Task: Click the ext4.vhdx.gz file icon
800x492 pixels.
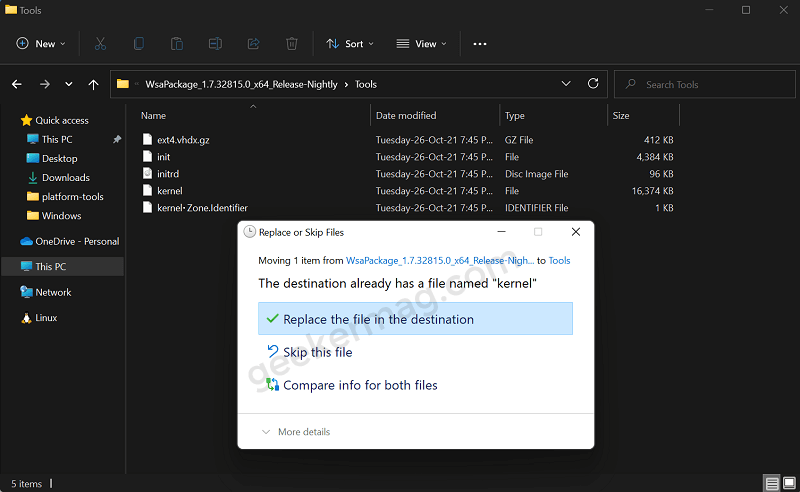Action: [147, 139]
